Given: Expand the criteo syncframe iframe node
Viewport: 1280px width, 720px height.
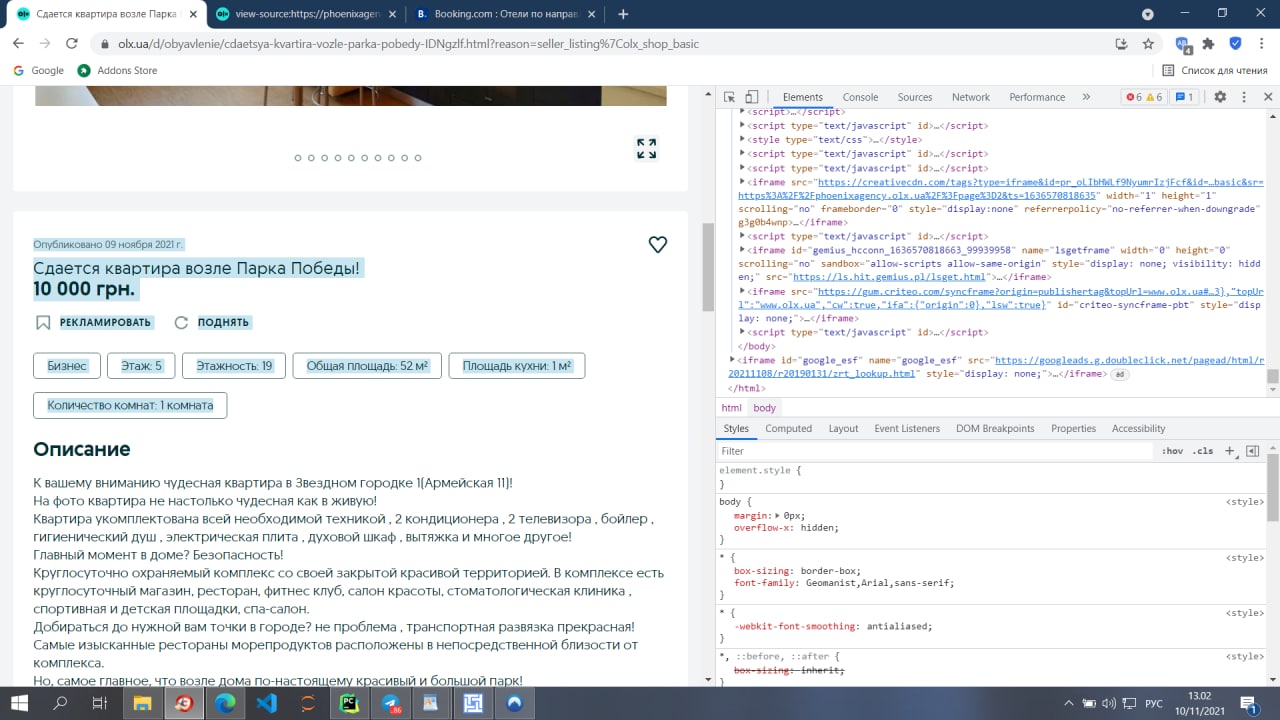Looking at the screenshot, I should (x=742, y=292).
